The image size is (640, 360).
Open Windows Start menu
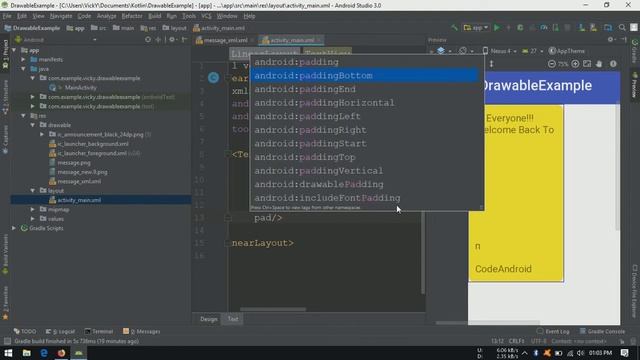tap(8, 353)
